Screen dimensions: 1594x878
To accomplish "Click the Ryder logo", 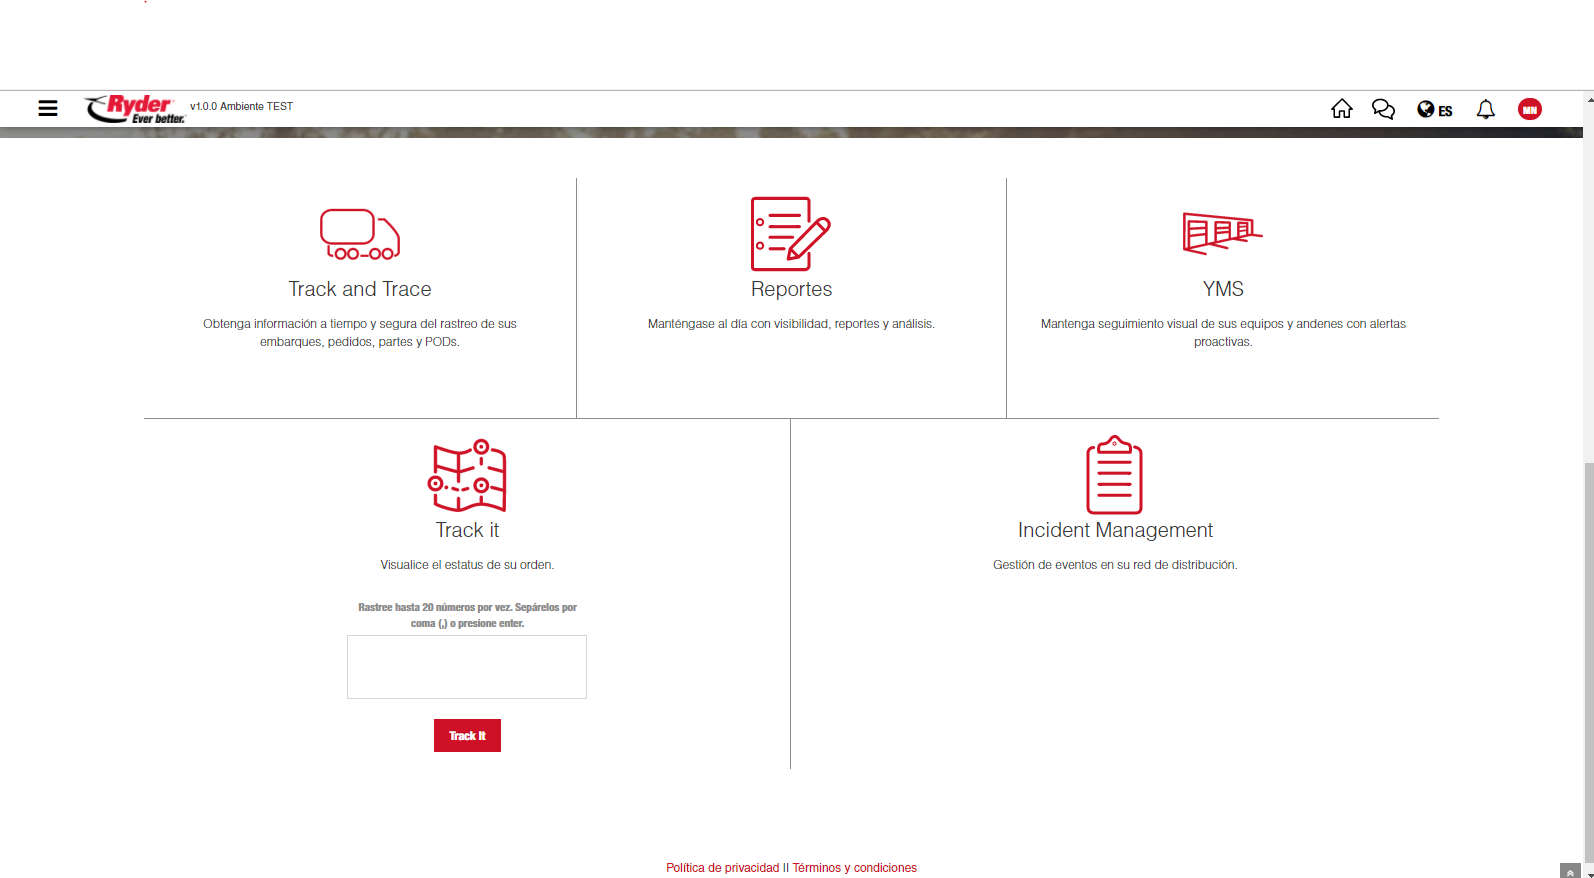I will (x=135, y=109).
